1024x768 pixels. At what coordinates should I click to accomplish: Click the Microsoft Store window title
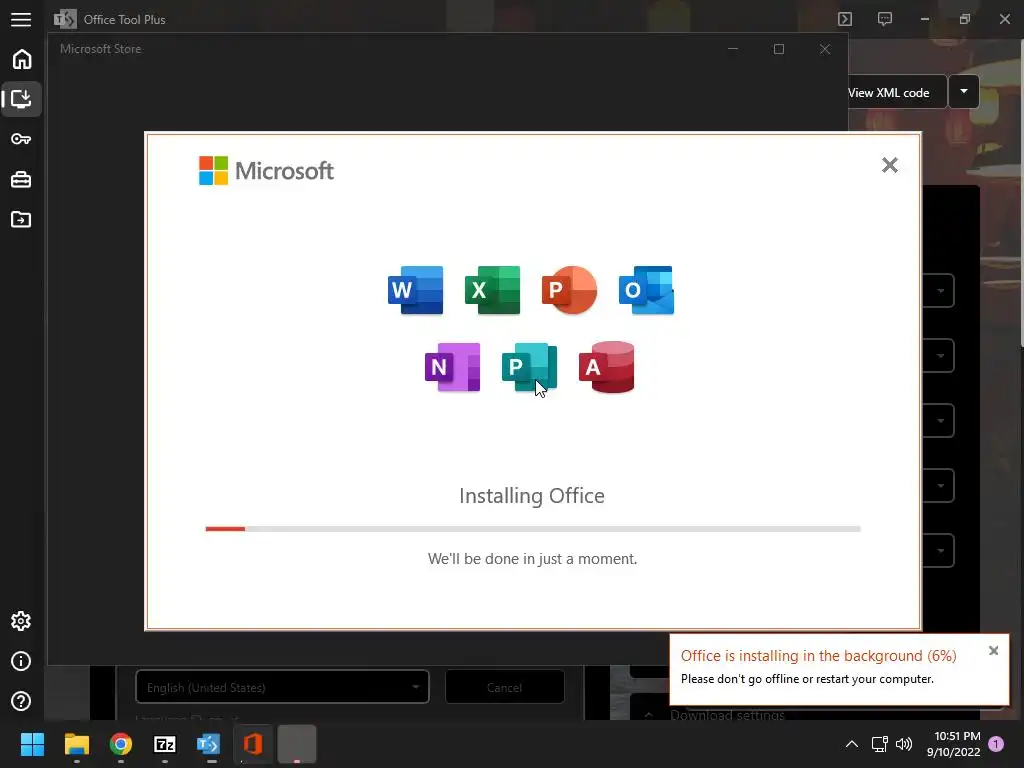pos(101,49)
